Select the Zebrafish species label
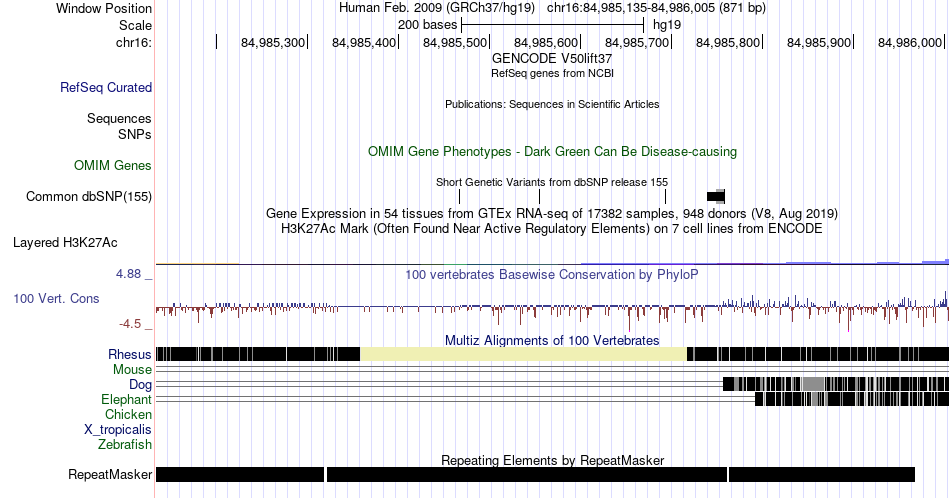 click(x=125, y=444)
